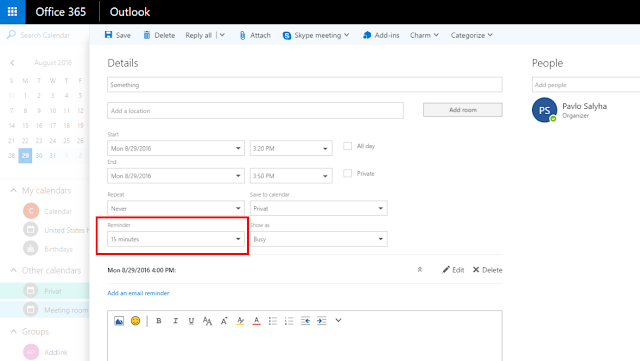Toggle the Meeting room calendar
The image size is (640, 361).
44,310
